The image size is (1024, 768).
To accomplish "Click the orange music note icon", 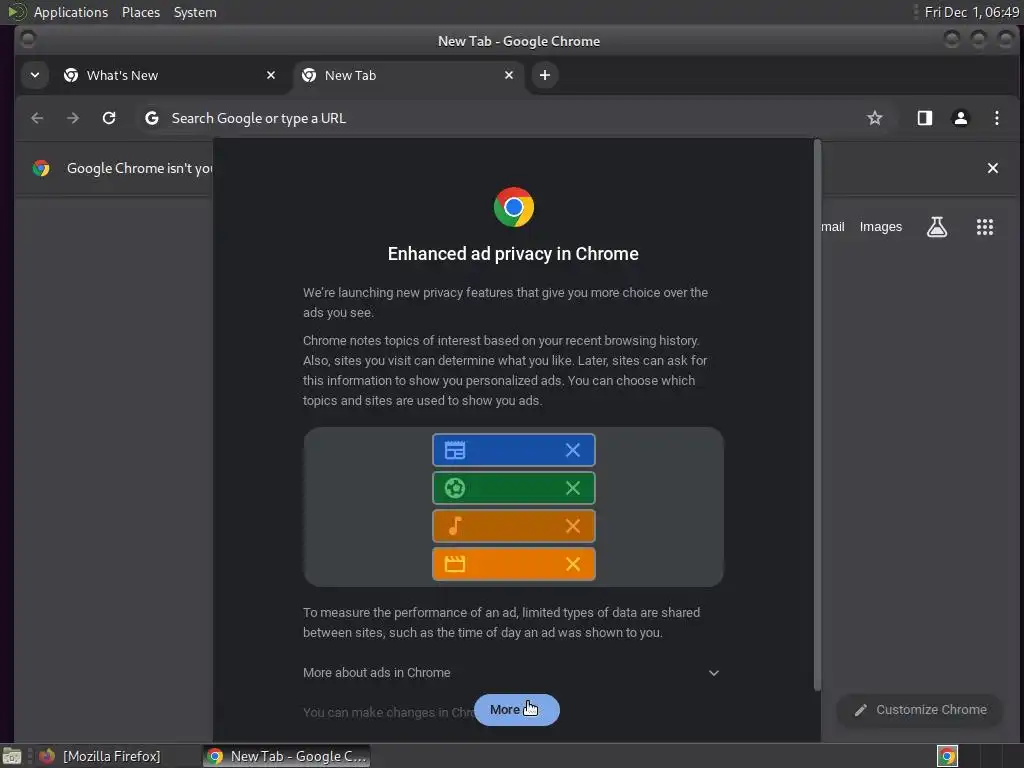I will (455, 526).
